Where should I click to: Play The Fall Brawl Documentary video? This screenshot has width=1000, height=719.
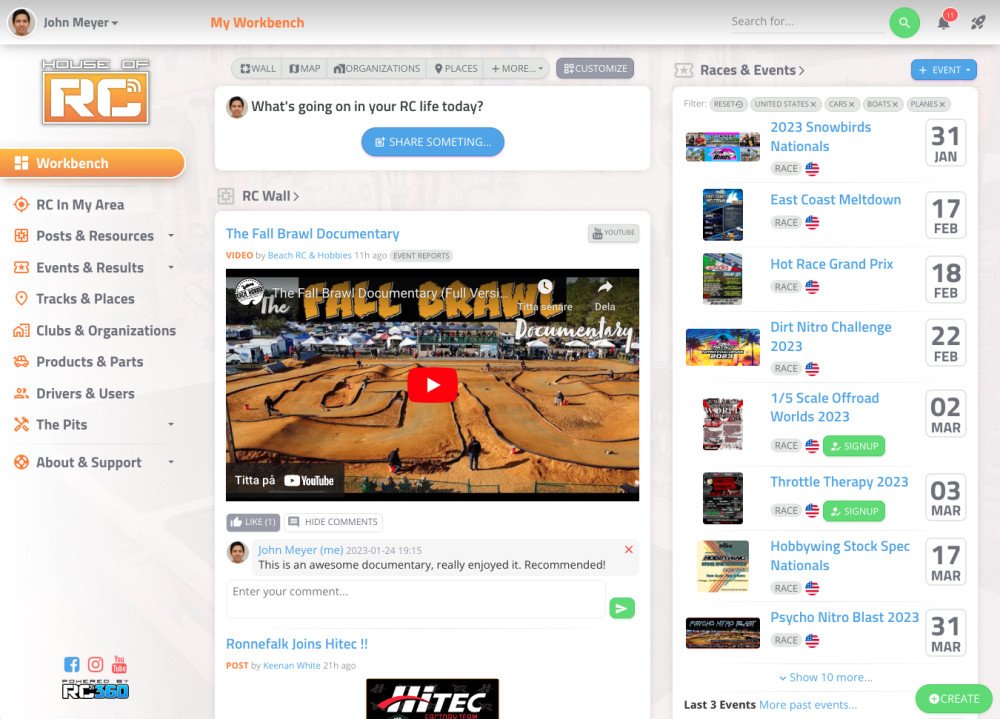[432, 385]
